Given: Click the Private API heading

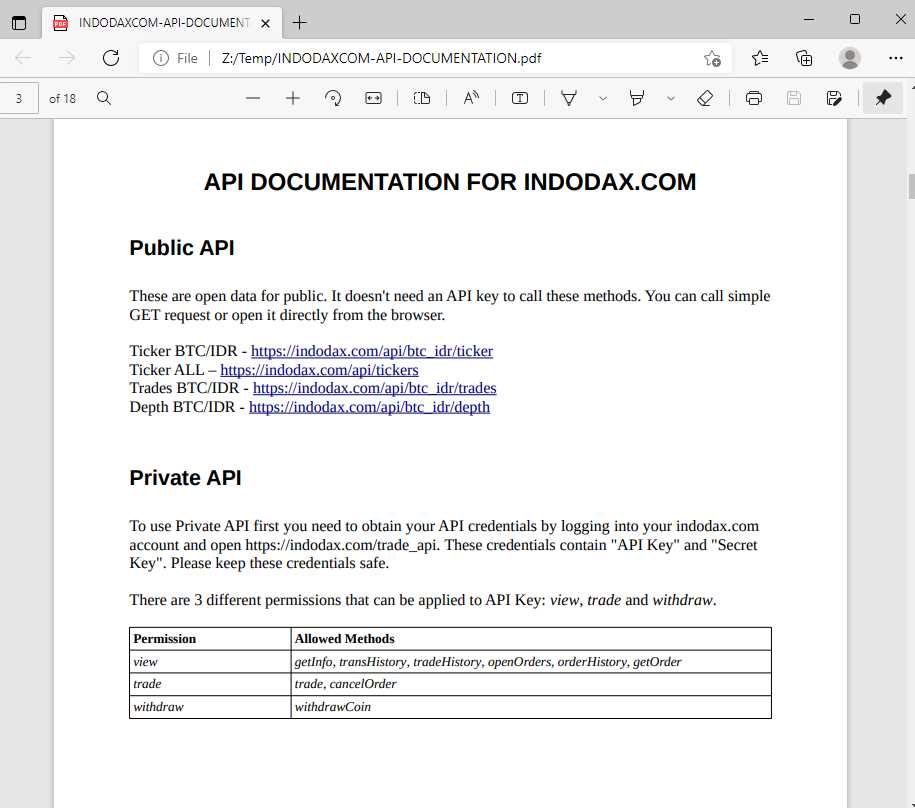Looking at the screenshot, I should click(185, 478).
